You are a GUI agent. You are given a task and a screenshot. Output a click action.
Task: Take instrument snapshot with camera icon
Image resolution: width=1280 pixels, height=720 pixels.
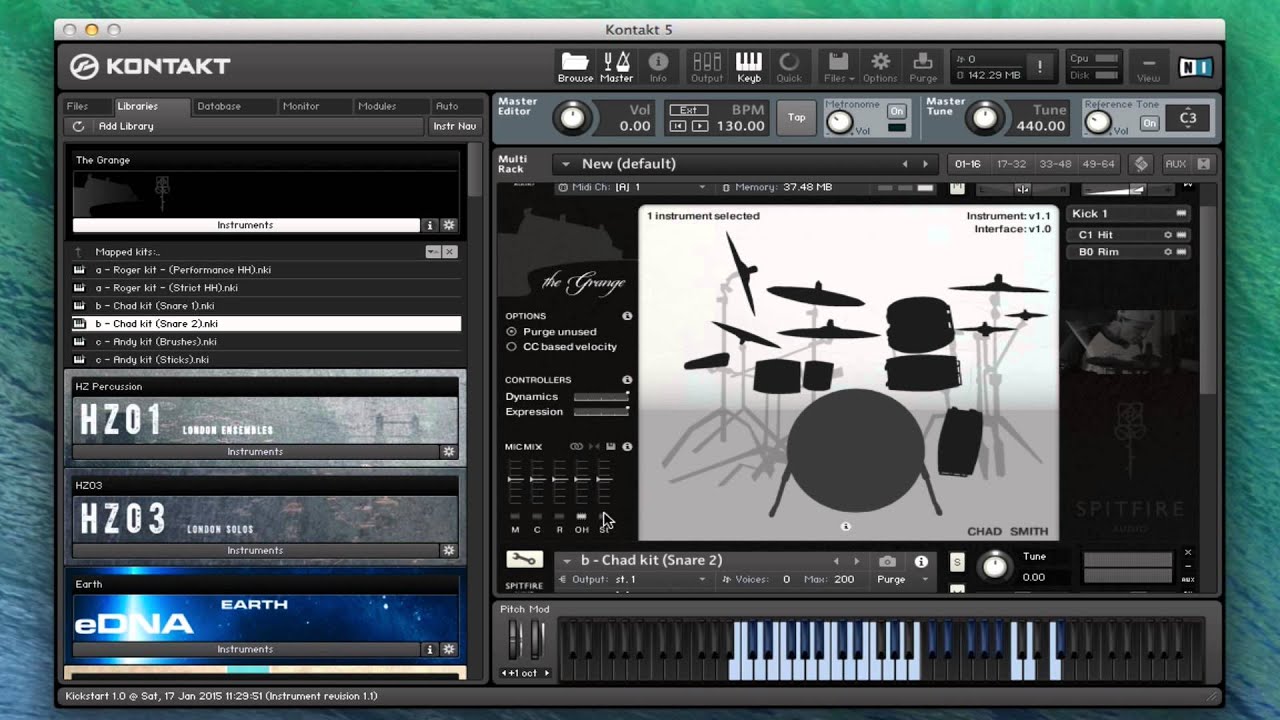tap(887, 562)
